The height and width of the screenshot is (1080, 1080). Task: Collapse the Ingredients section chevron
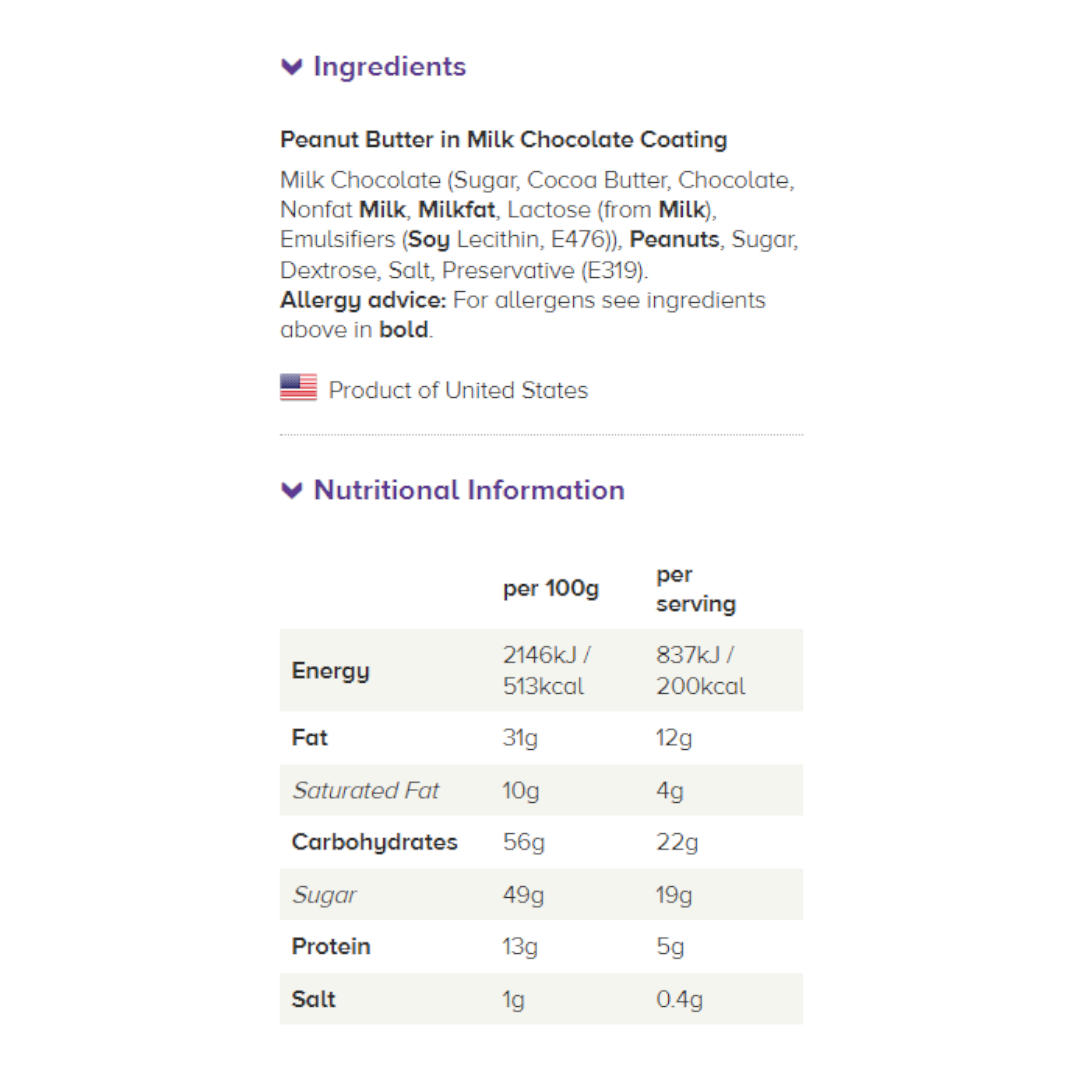pyautogui.click(x=292, y=67)
